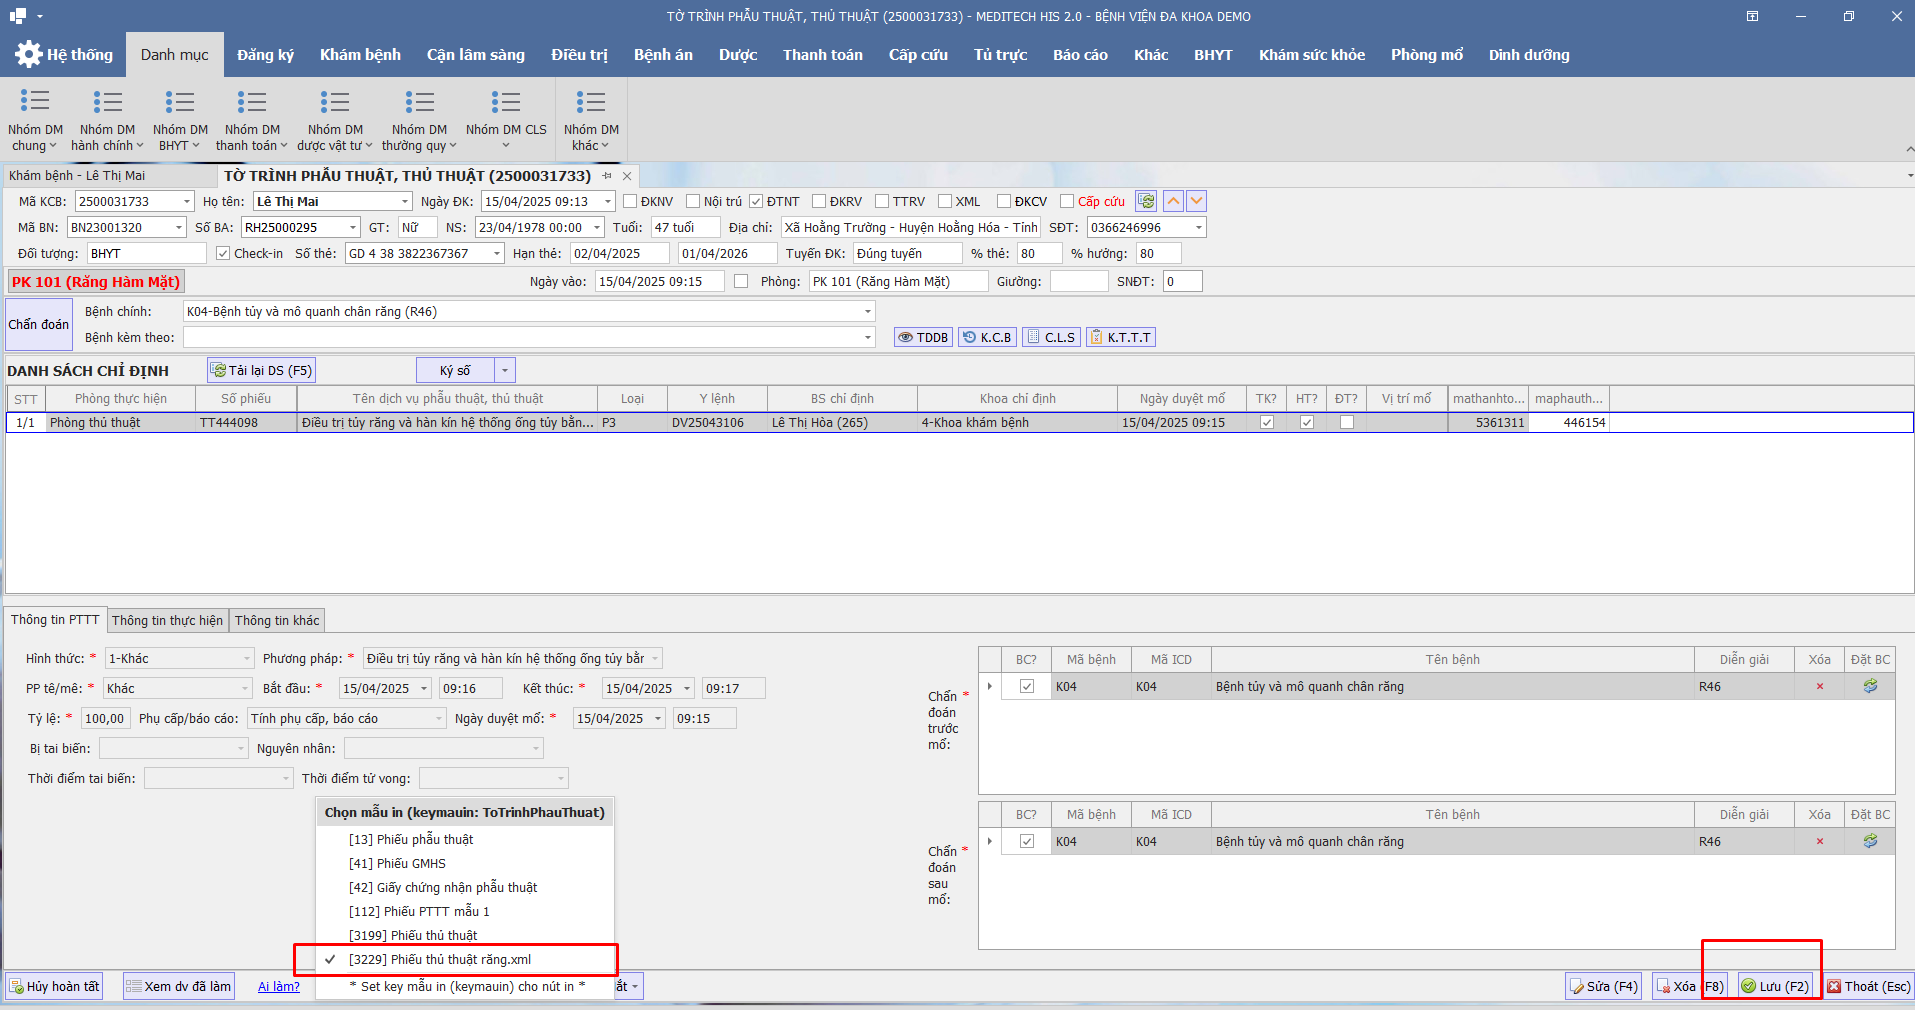Enable the Cấp cứu checkbox
This screenshot has width=1915, height=1010.
click(1067, 202)
